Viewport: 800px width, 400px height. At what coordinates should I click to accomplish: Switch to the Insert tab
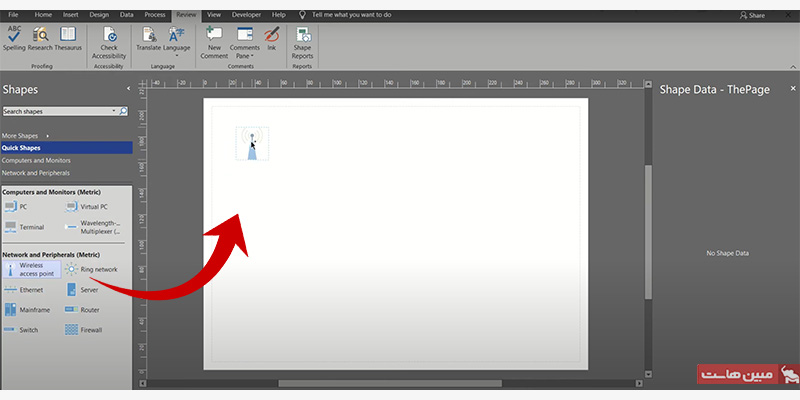(x=70, y=16)
